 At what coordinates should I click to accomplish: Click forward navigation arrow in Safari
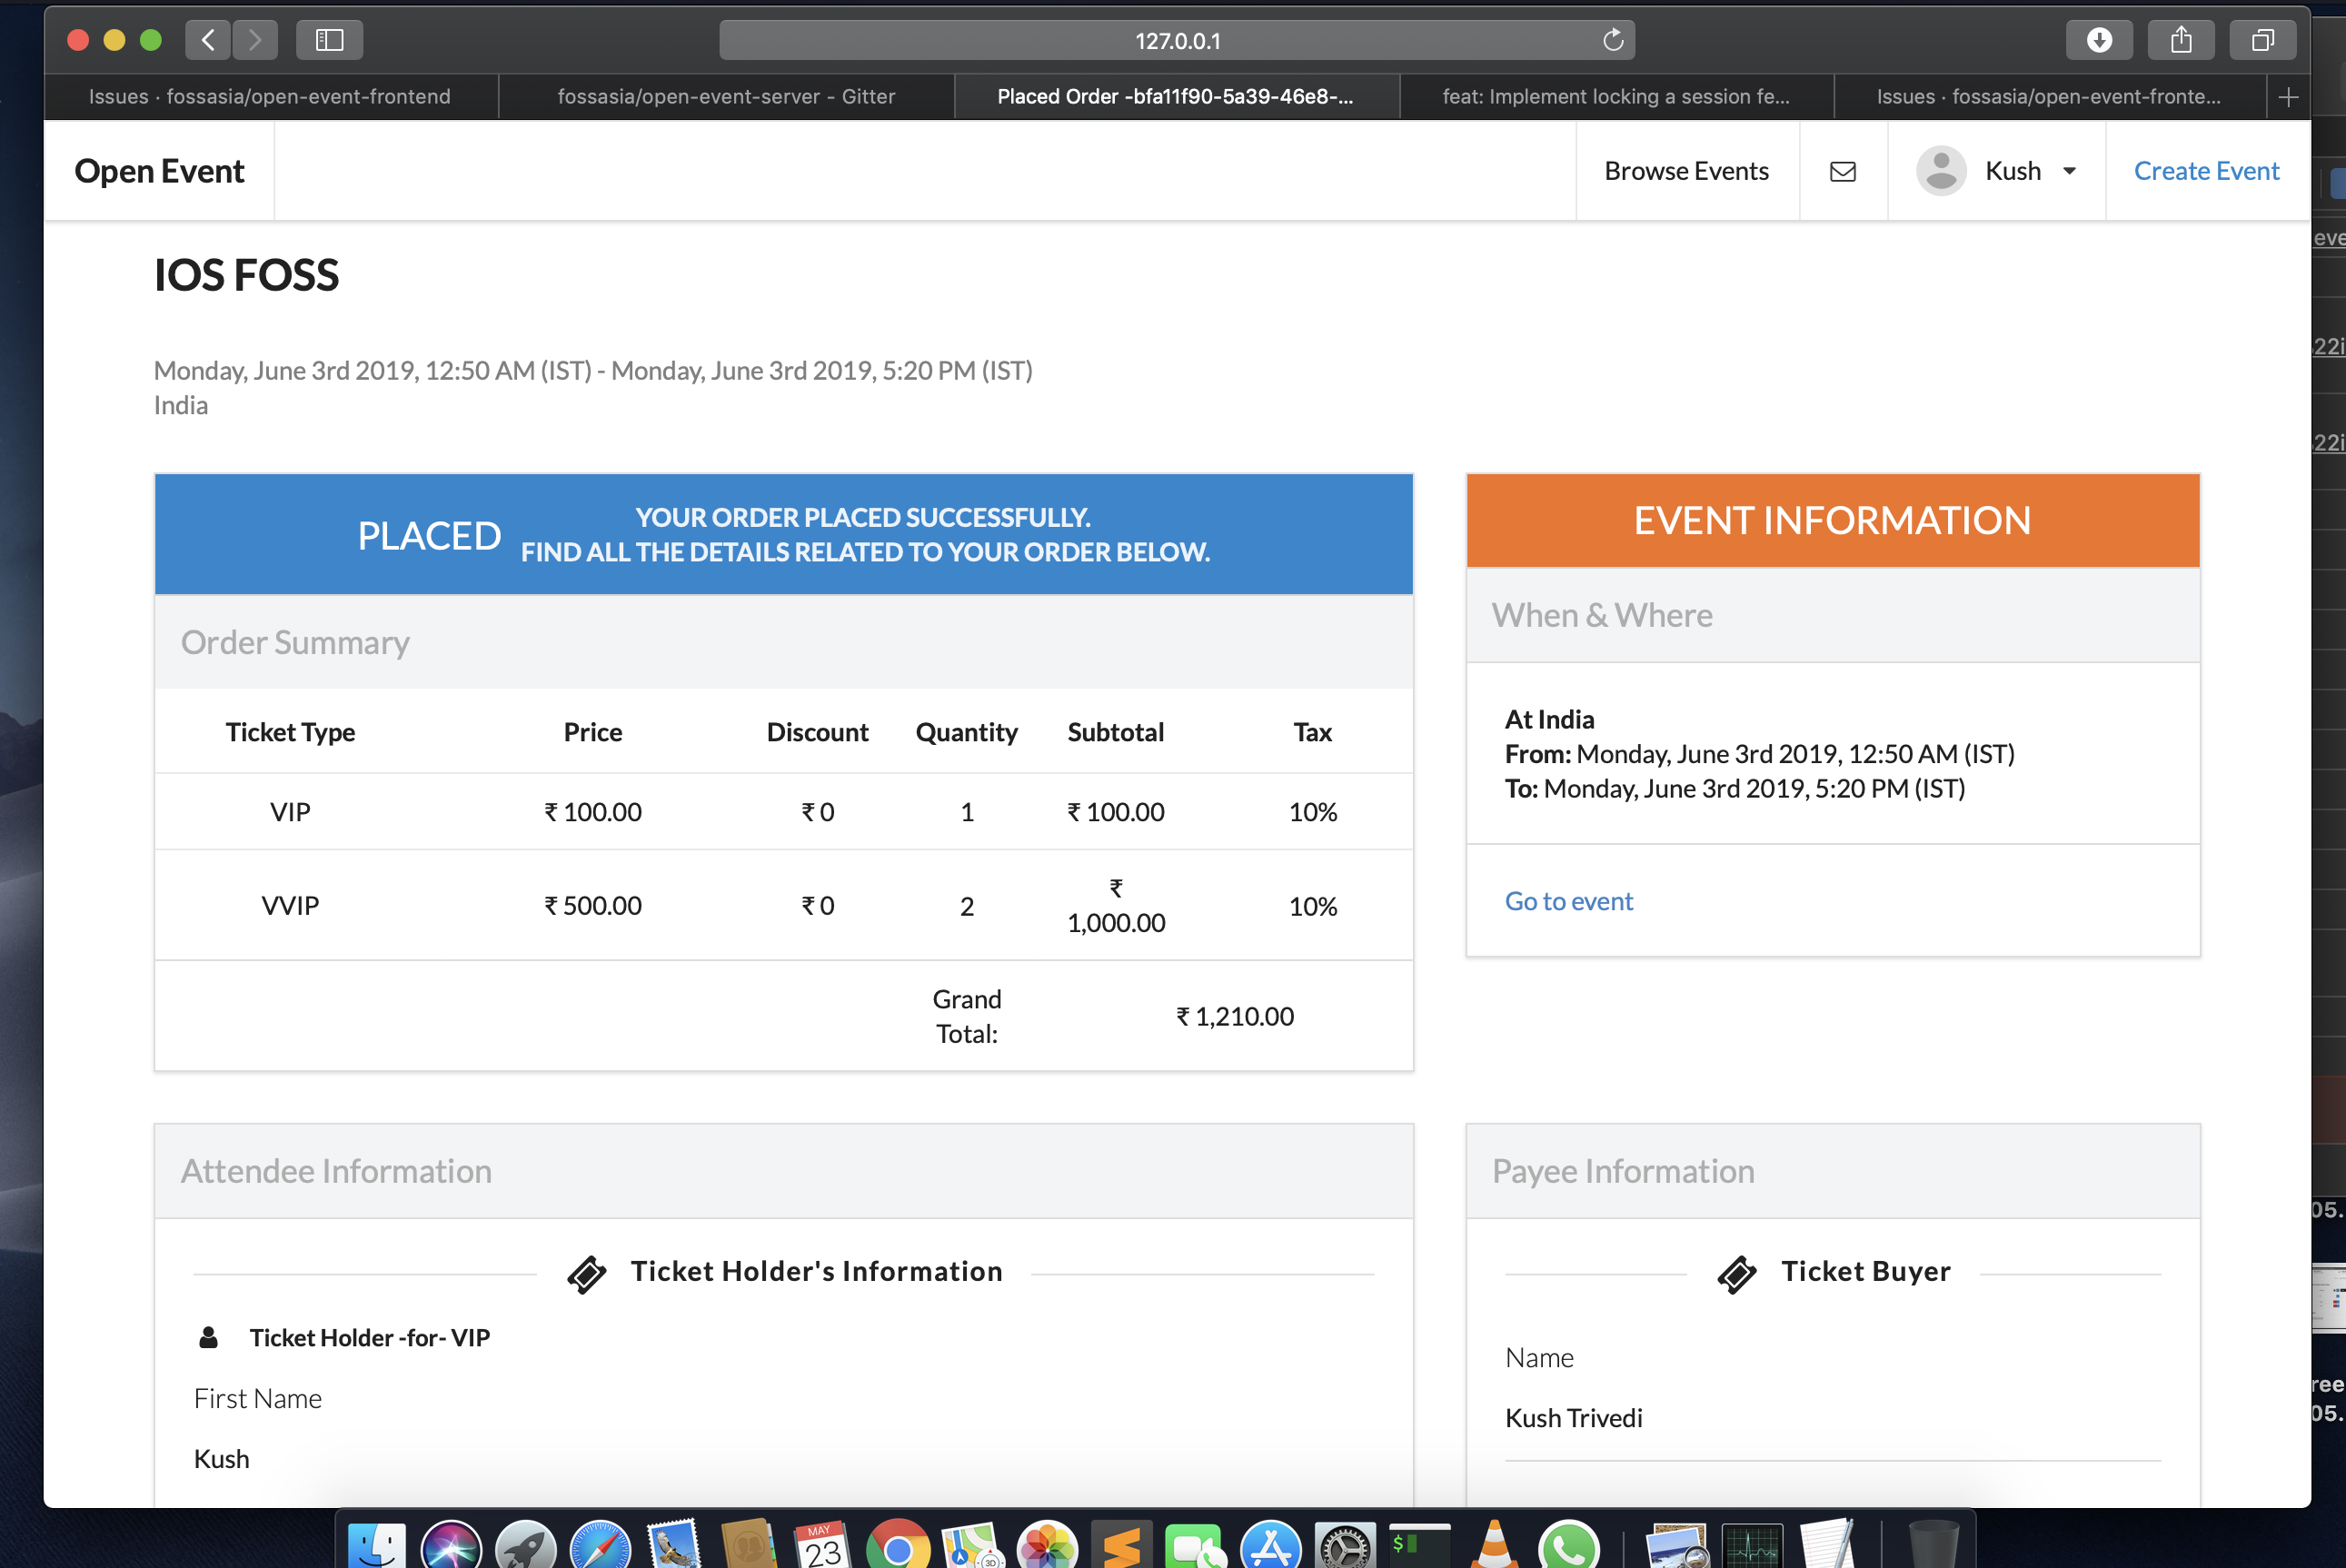[255, 40]
